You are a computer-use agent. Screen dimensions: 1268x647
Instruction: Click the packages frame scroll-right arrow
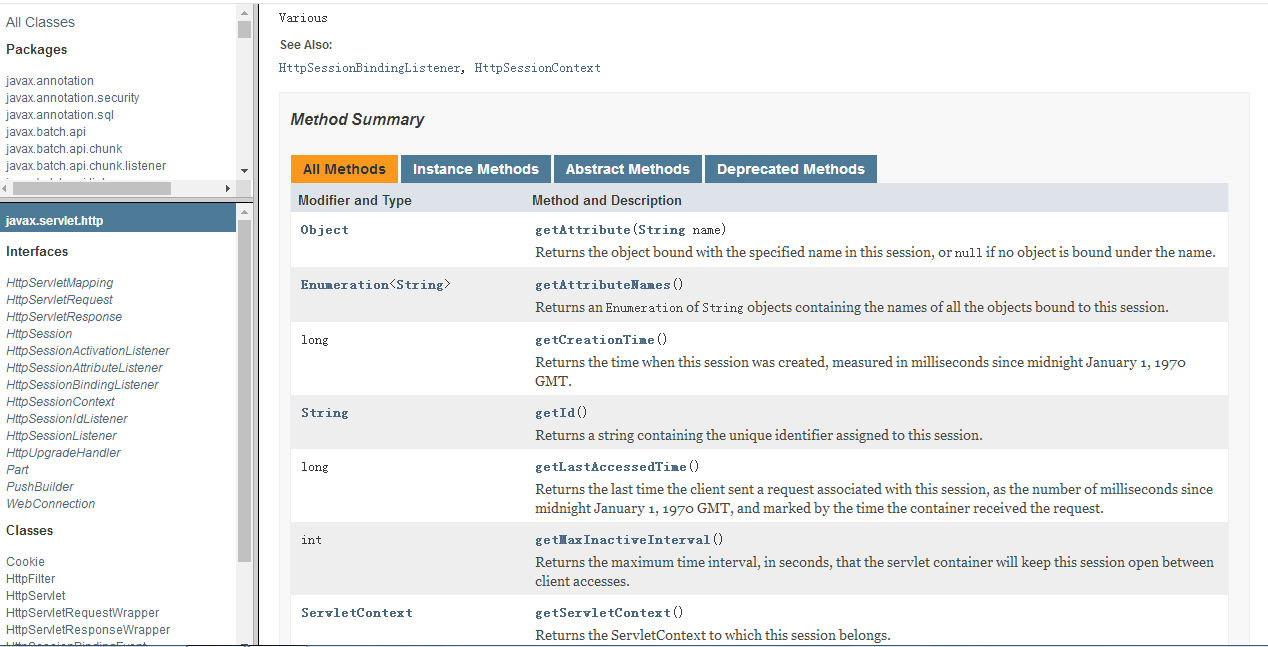click(228, 188)
